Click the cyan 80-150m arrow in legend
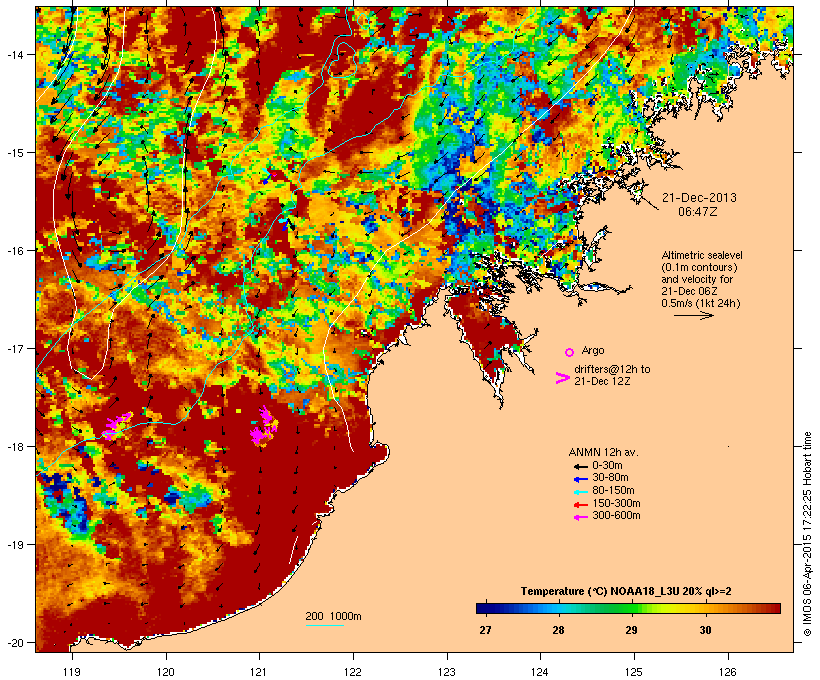 point(580,492)
